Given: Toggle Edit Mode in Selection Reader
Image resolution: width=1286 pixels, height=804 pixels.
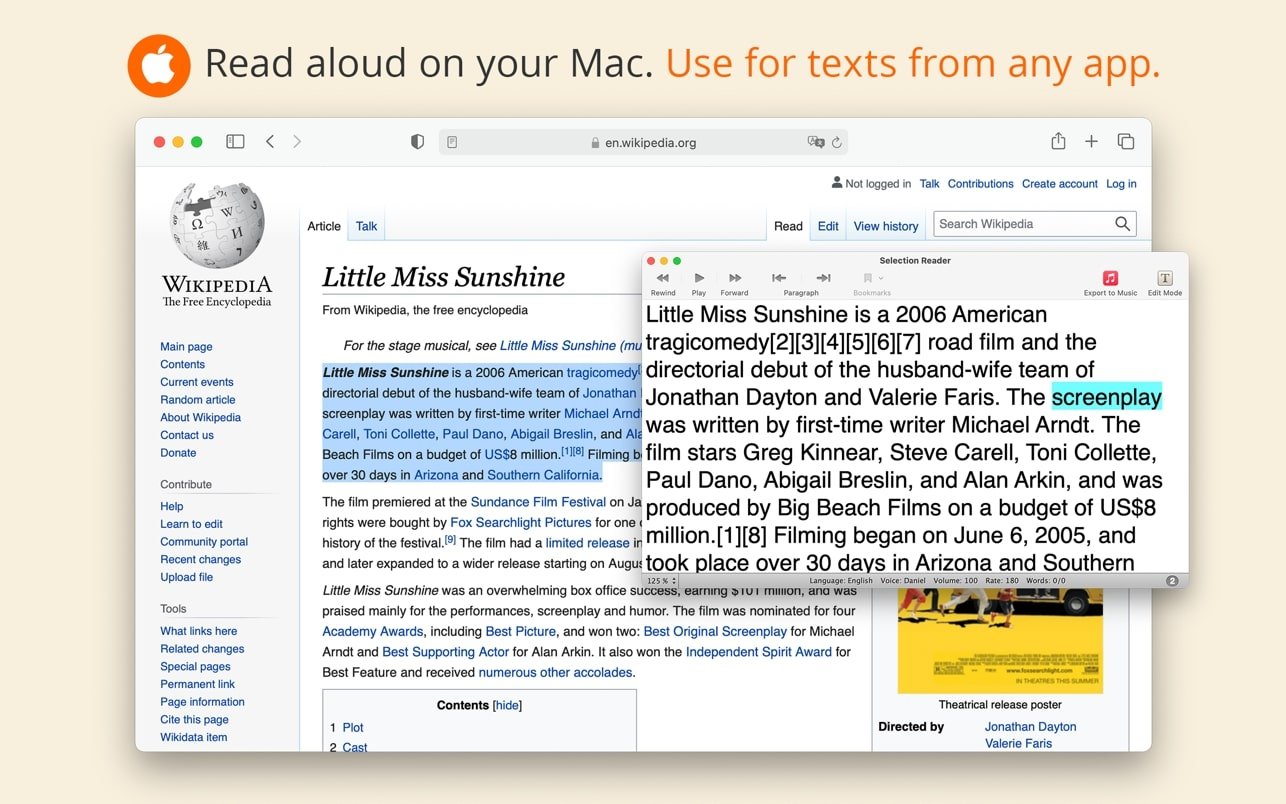Looking at the screenshot, I should (x=1164, y=278).
